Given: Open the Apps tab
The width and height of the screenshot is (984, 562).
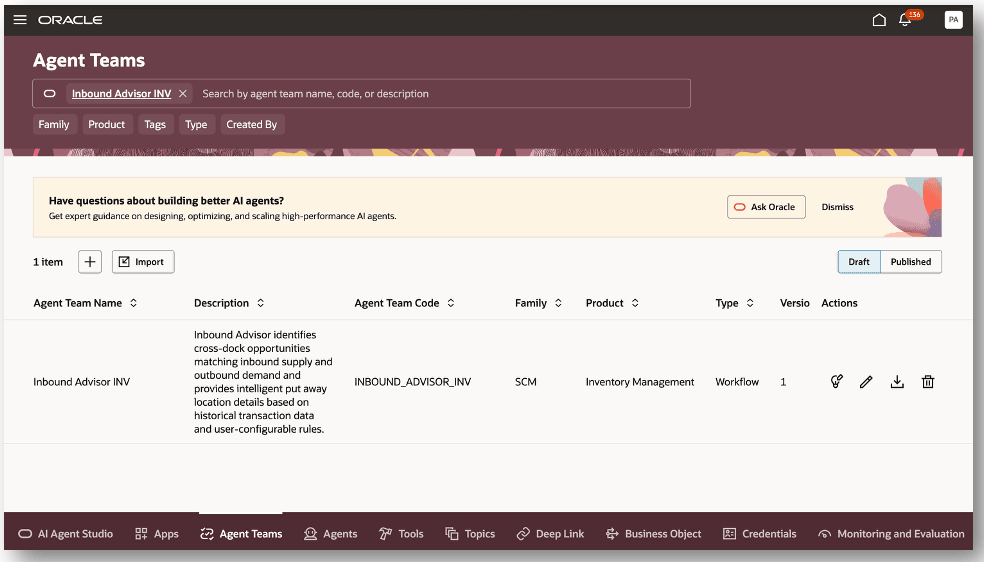Looking at the screenshot, I should (x=157, y=534).
